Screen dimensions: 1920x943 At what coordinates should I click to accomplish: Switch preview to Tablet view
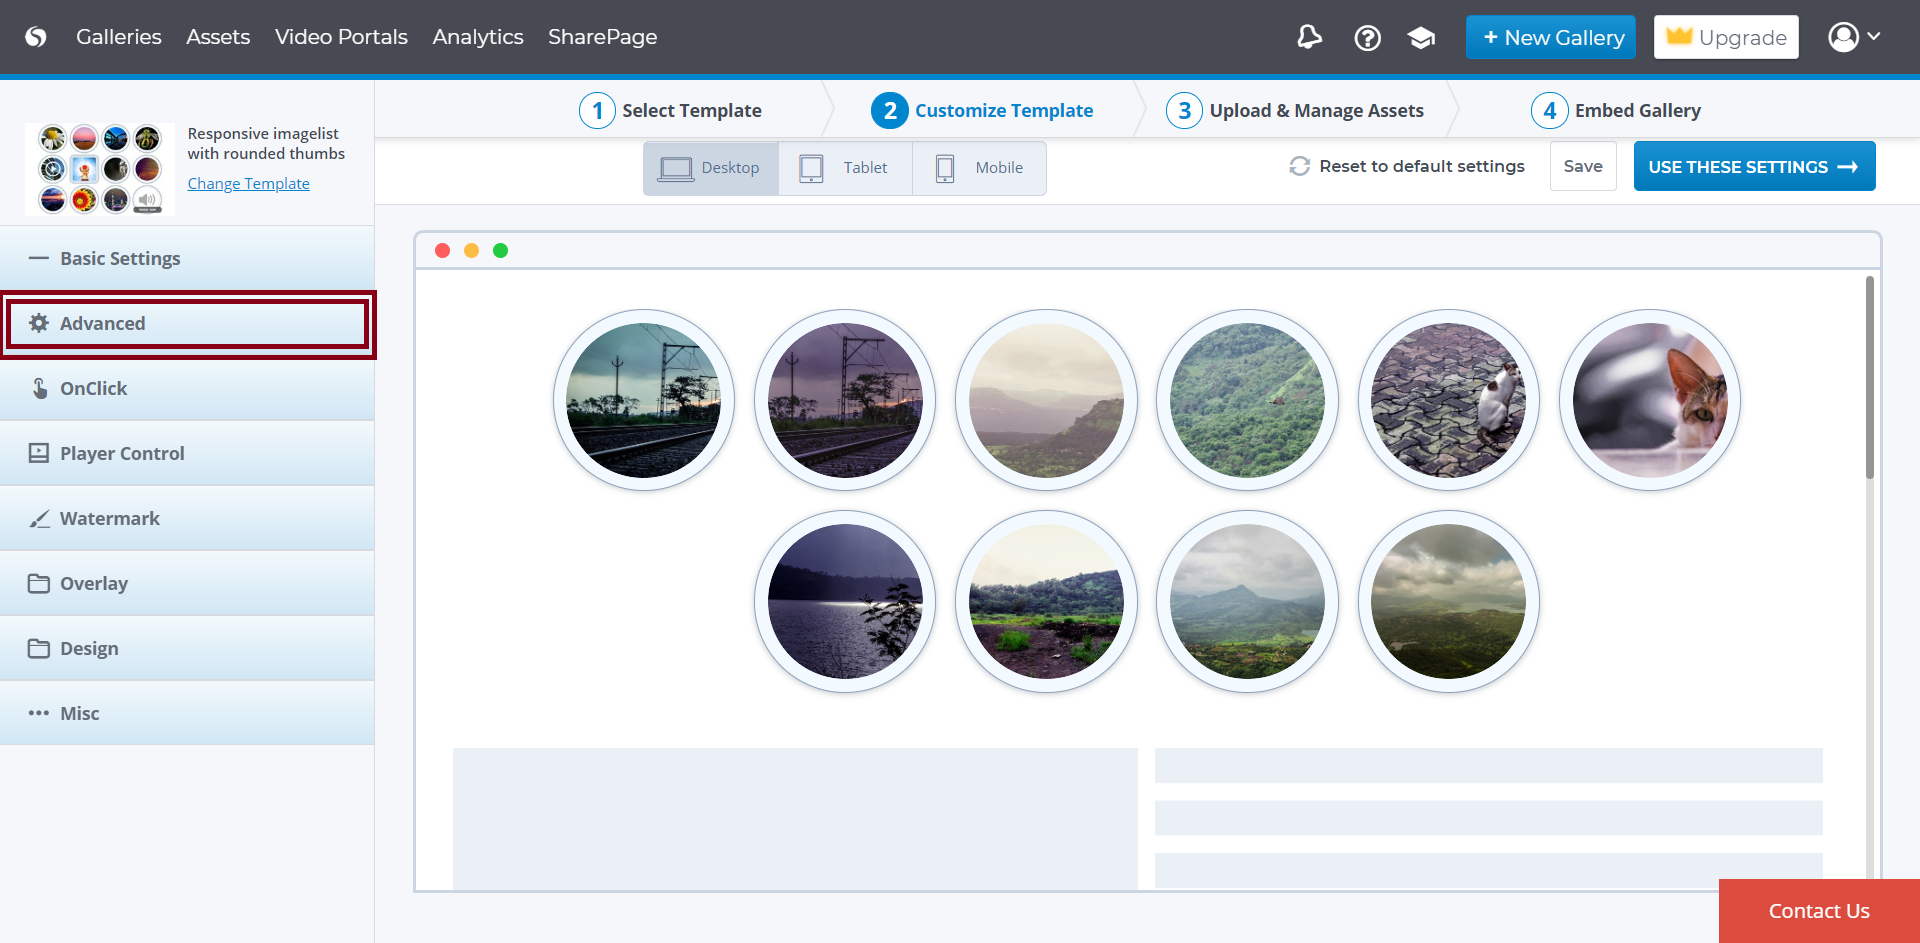coord(845,168)
